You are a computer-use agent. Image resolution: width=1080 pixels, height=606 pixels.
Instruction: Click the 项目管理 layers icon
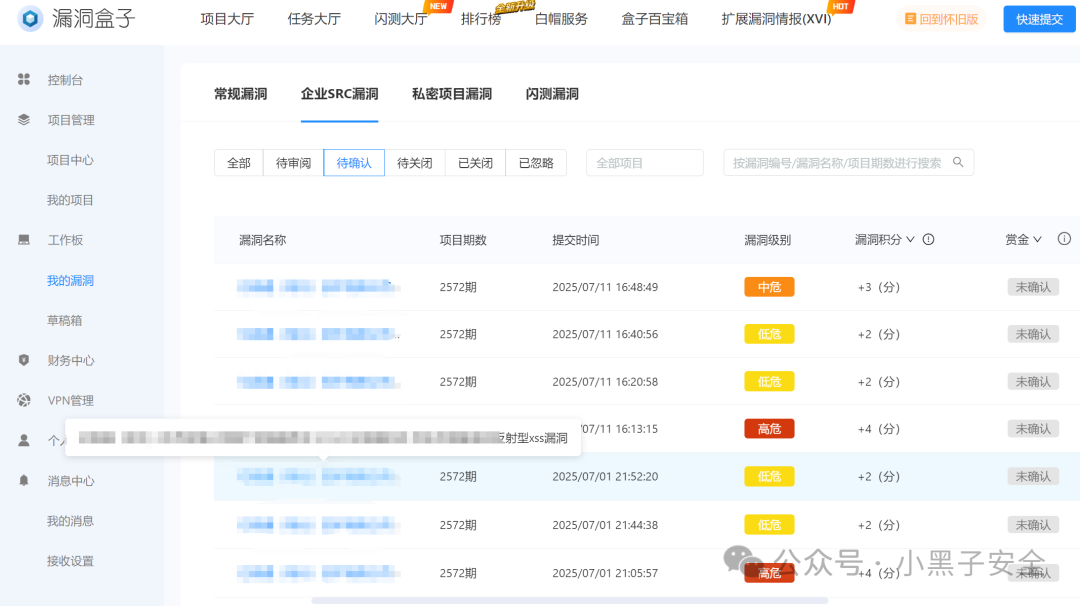pos(24,120)
